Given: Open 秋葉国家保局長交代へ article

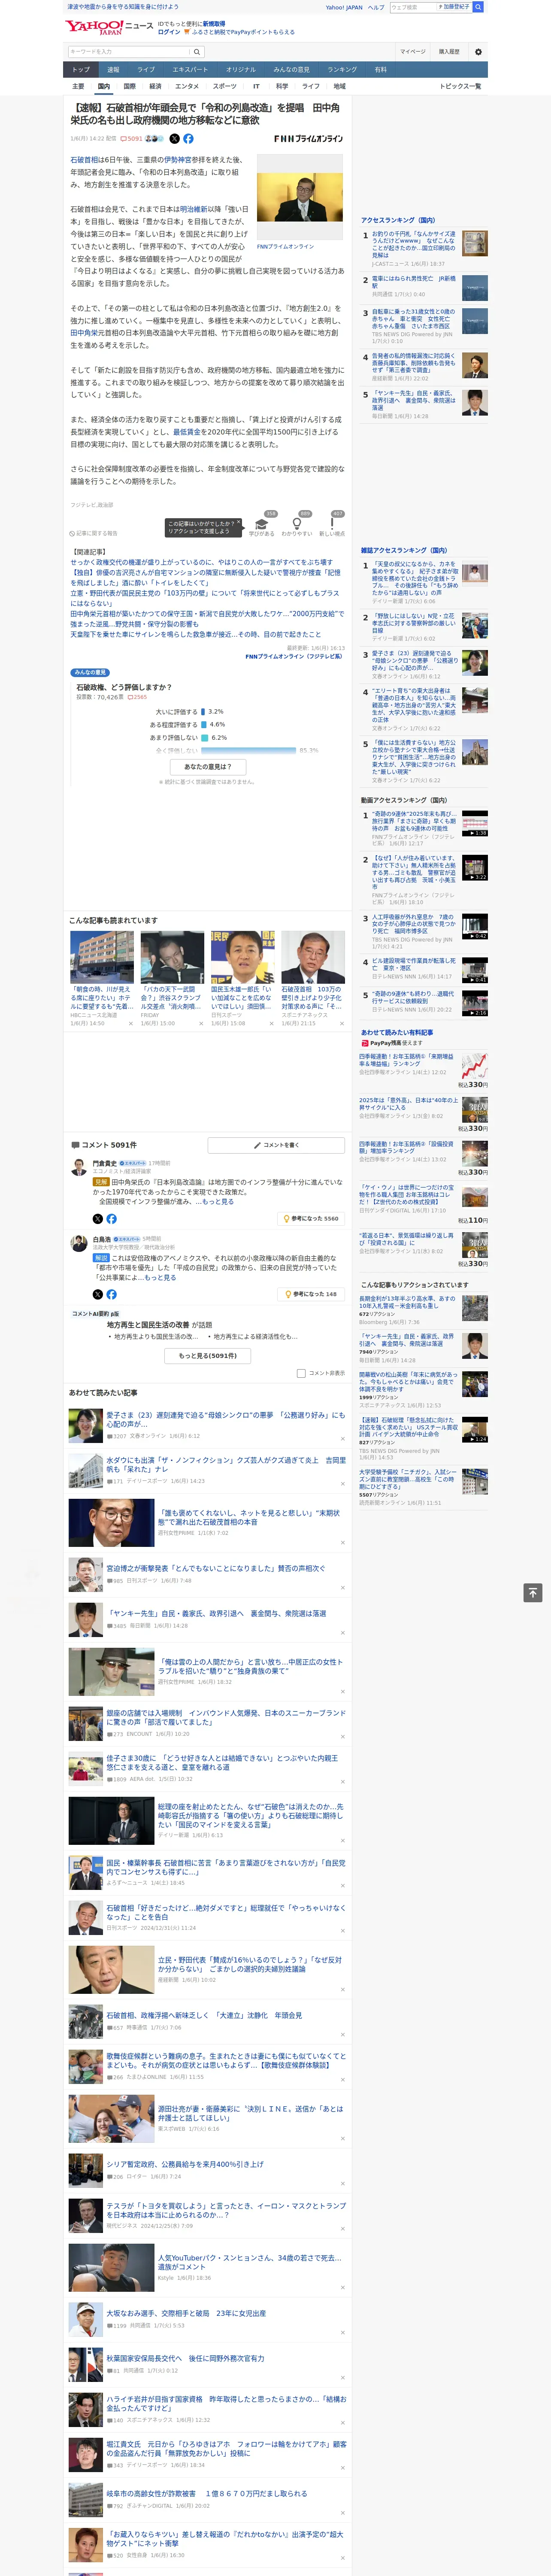Looking at the screenshot, I should 185,2358.
